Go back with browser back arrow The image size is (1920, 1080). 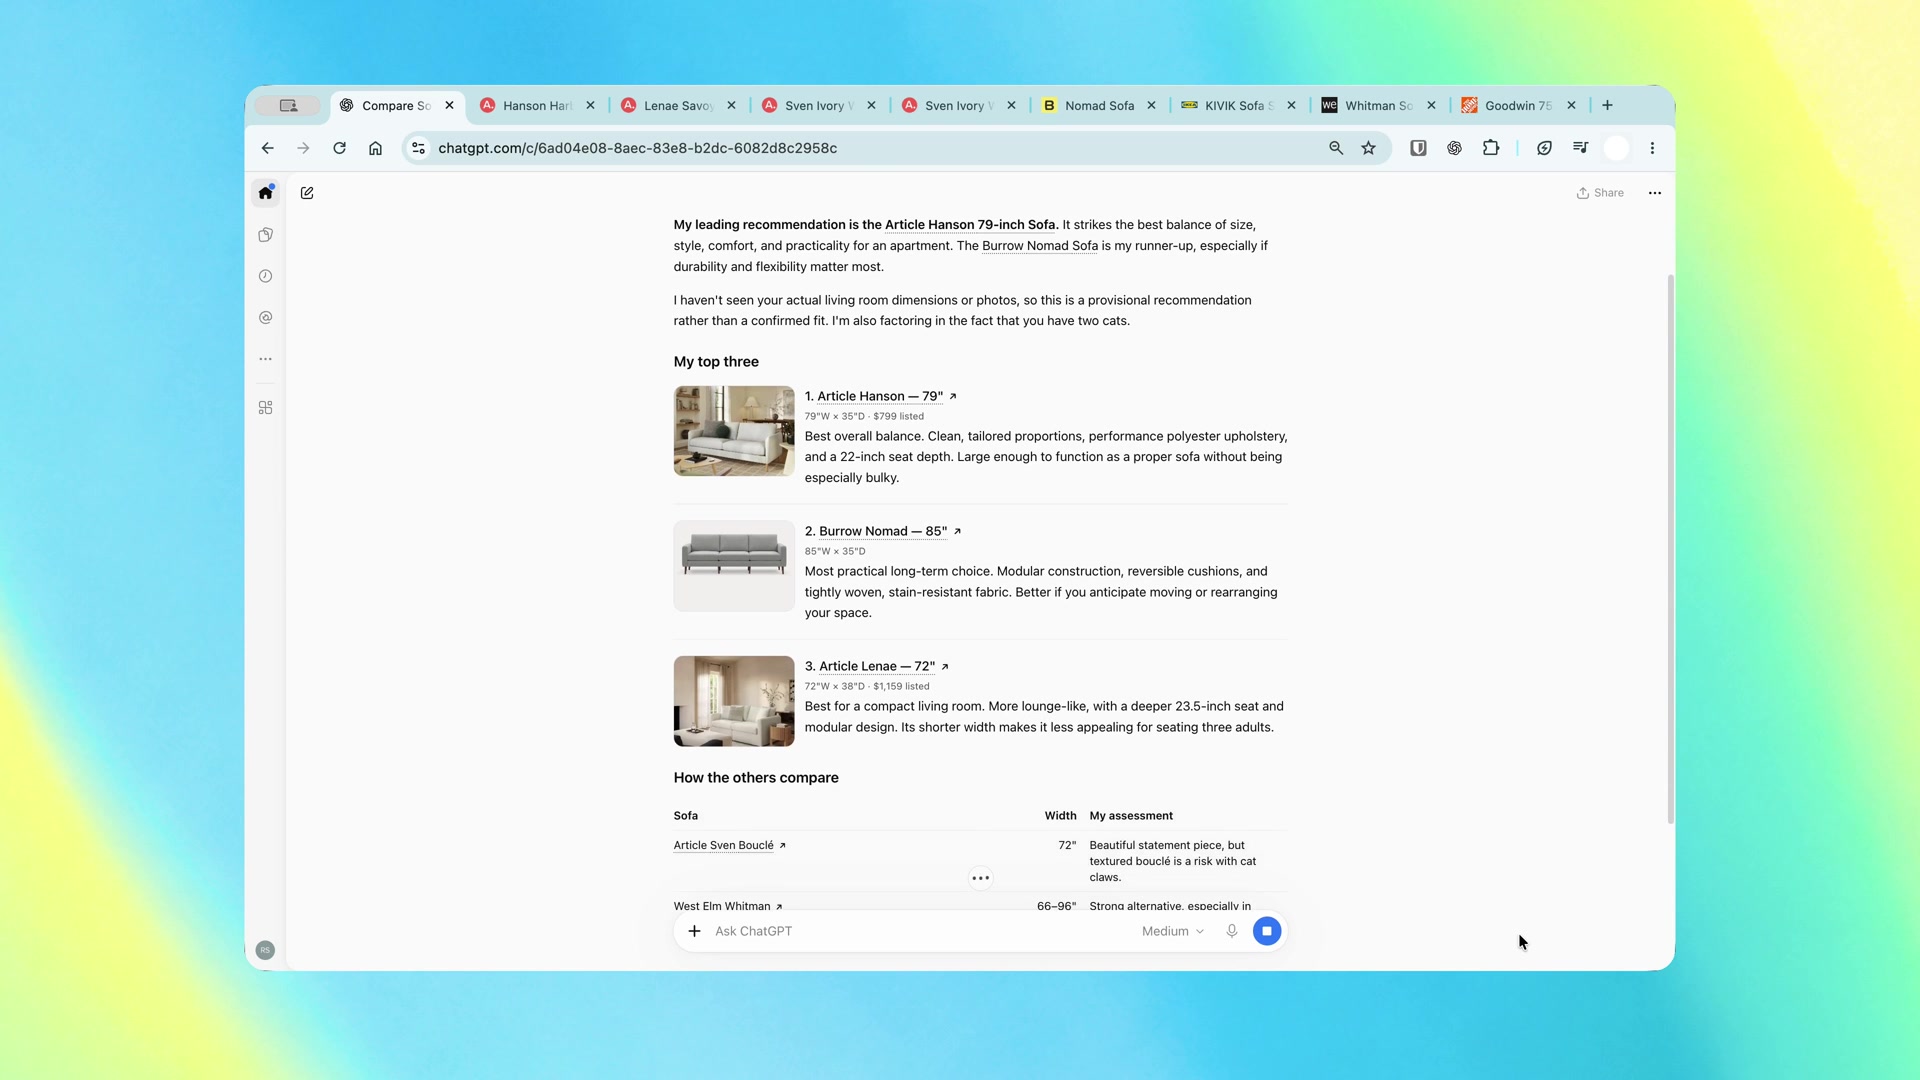(267, 148)
